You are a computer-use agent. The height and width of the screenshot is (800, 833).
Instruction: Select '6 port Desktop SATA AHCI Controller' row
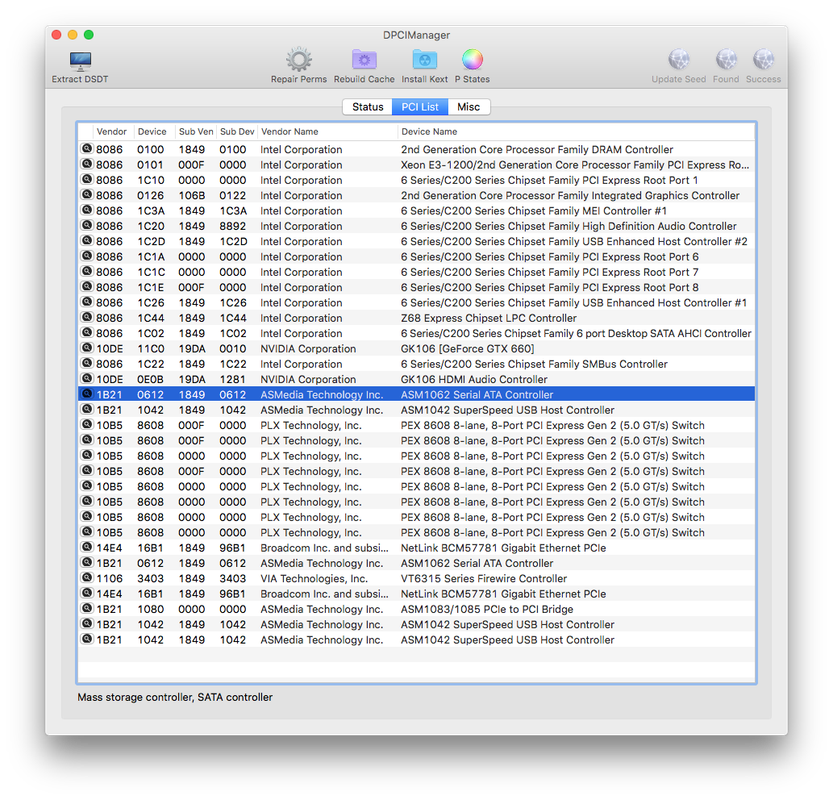click(416, 333)
